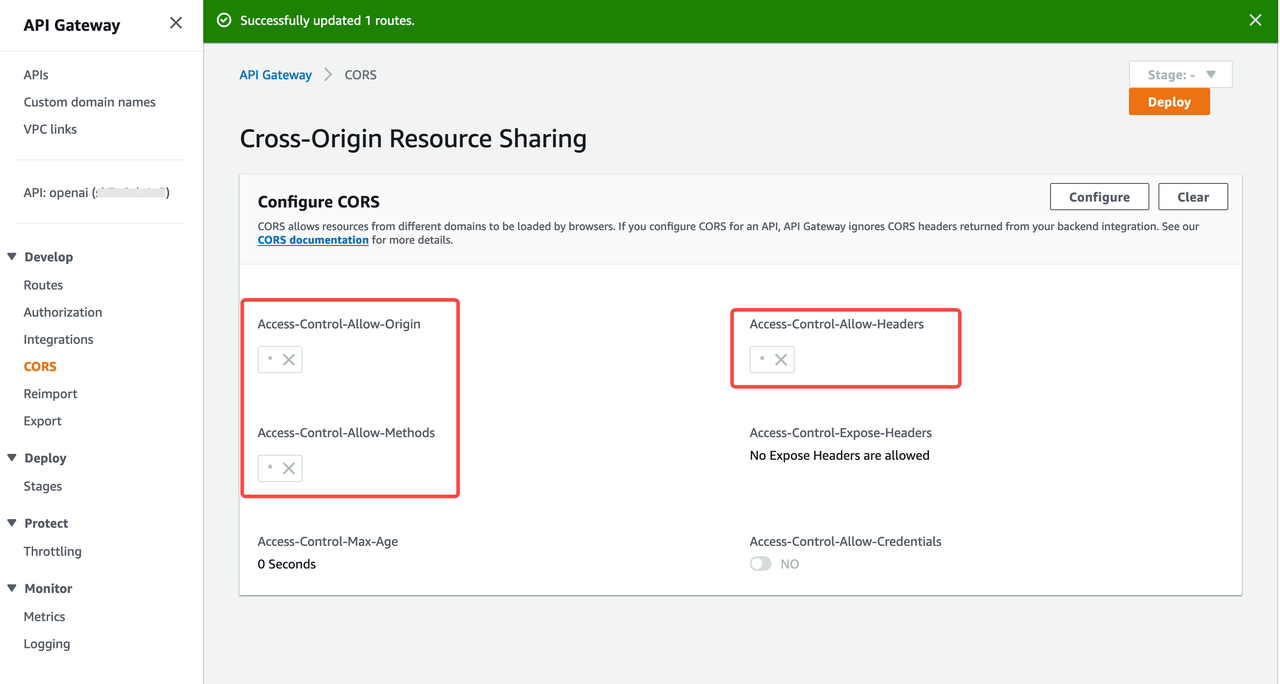The image size is (1280, 684).
Task: Open APIs in the sidebar
Action: (36, 75)
